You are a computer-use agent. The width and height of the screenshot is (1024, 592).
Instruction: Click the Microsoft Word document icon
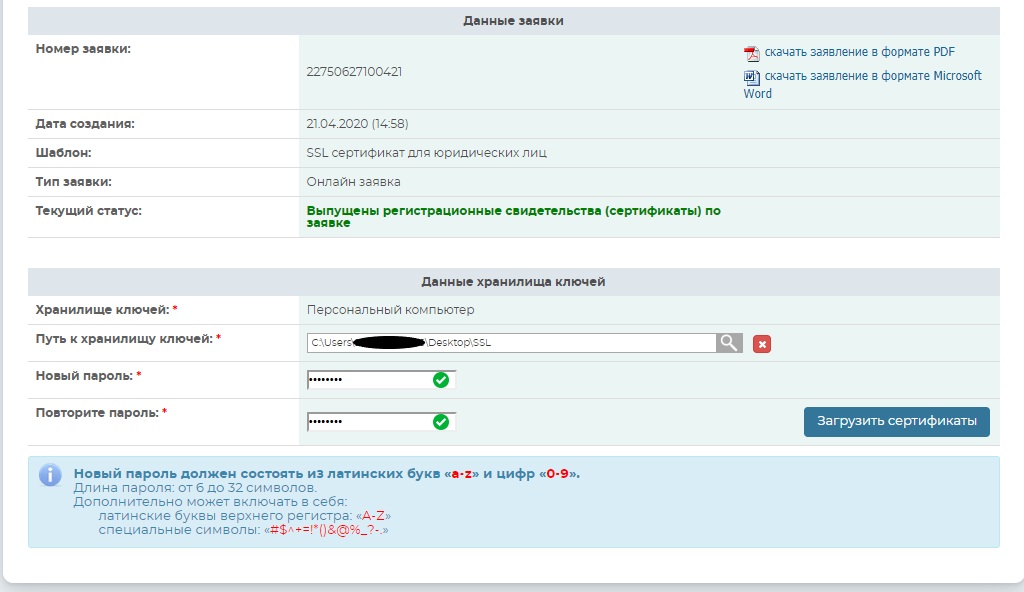[752, 77]
